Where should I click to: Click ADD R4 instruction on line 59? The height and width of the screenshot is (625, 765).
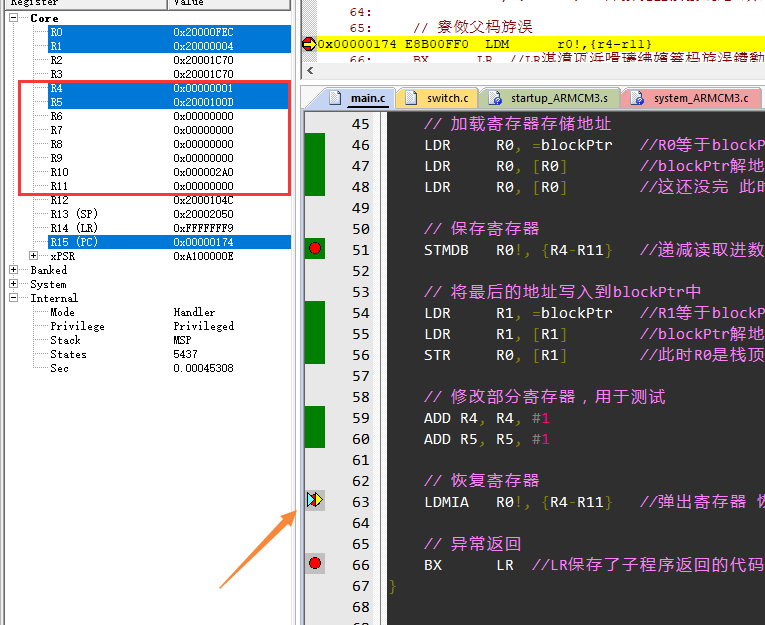pos(486,418)
